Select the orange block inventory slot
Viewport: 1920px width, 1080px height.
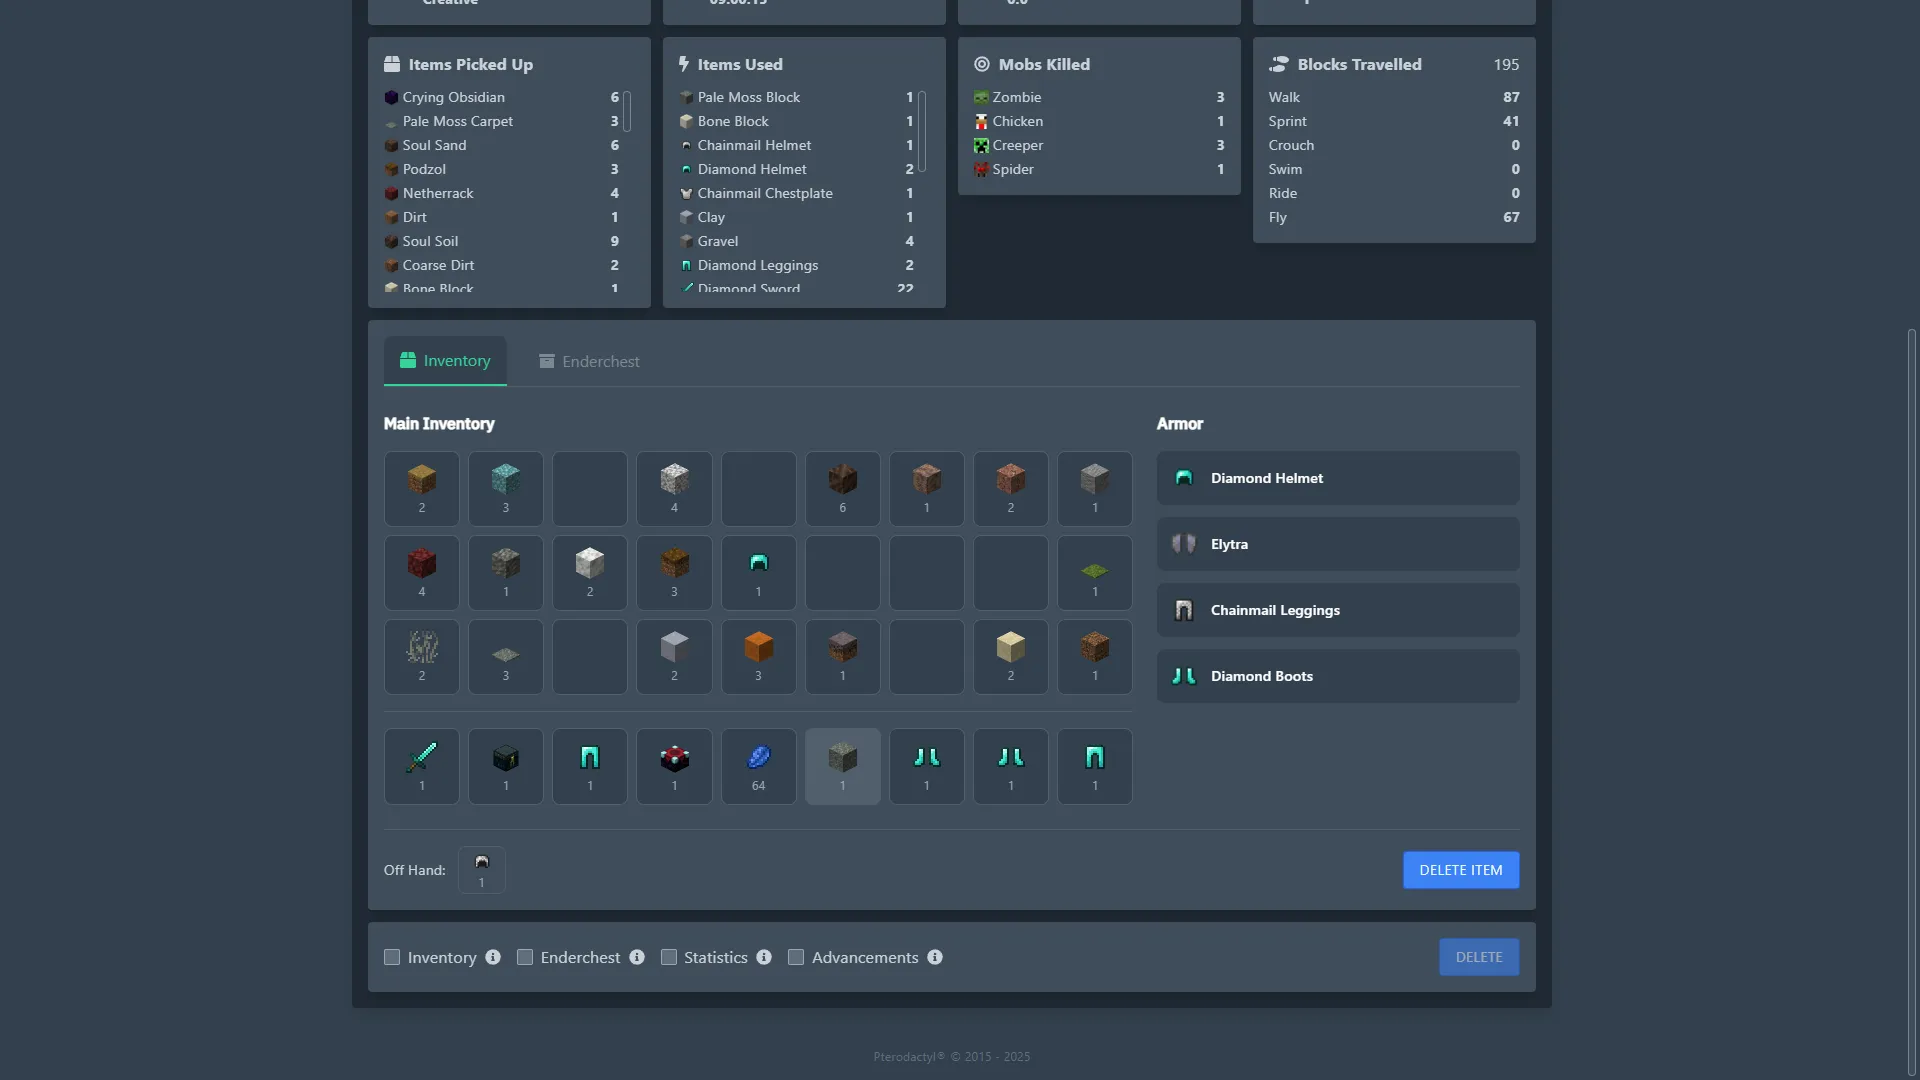[x=758, y=656]
